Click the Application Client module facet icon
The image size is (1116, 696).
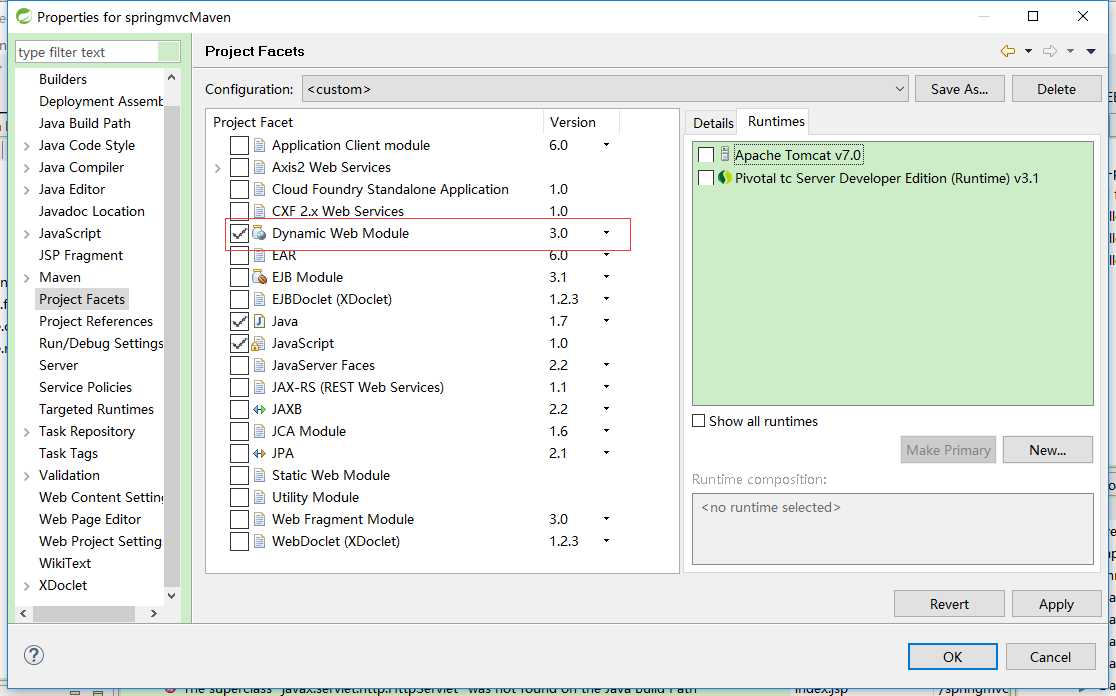[259, 145]
